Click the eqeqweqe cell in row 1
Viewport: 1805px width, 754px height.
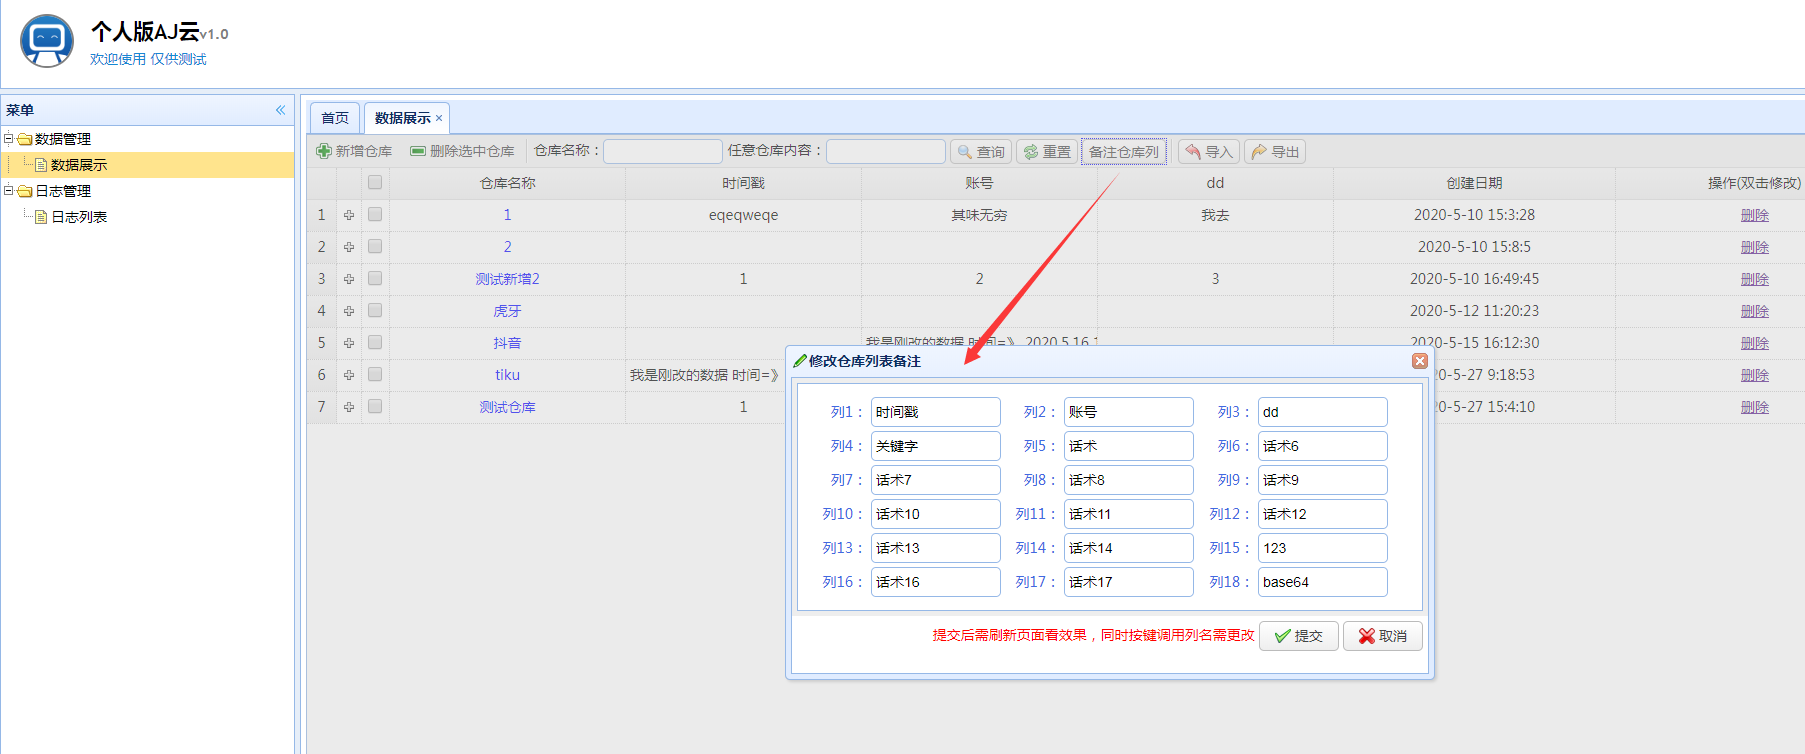pos(743,215)
